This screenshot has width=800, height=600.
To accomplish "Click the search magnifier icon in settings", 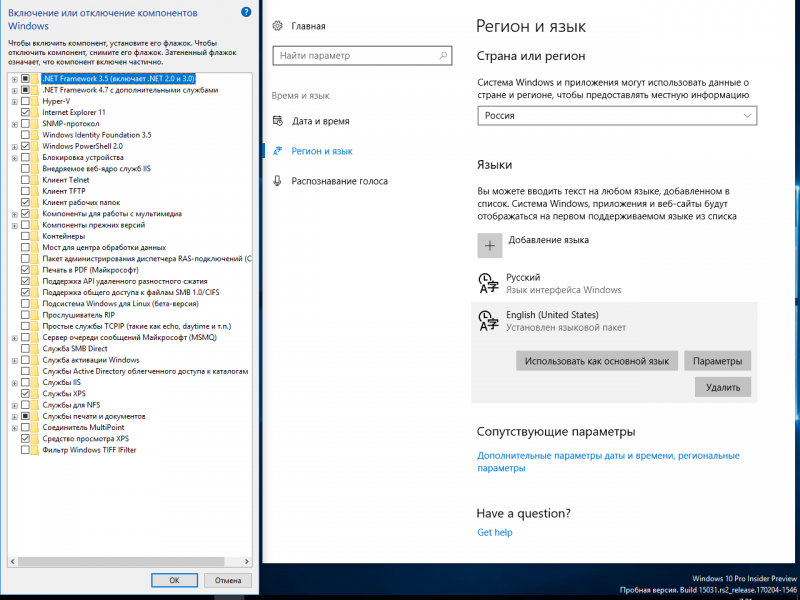I will pos(443,55).
